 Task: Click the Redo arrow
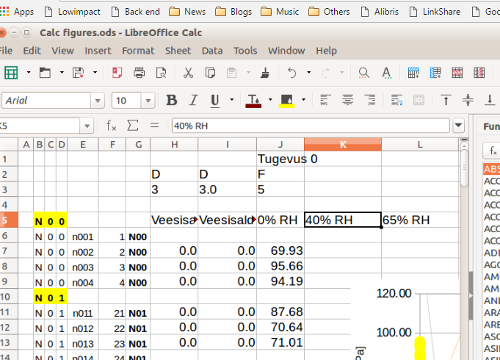325,72
